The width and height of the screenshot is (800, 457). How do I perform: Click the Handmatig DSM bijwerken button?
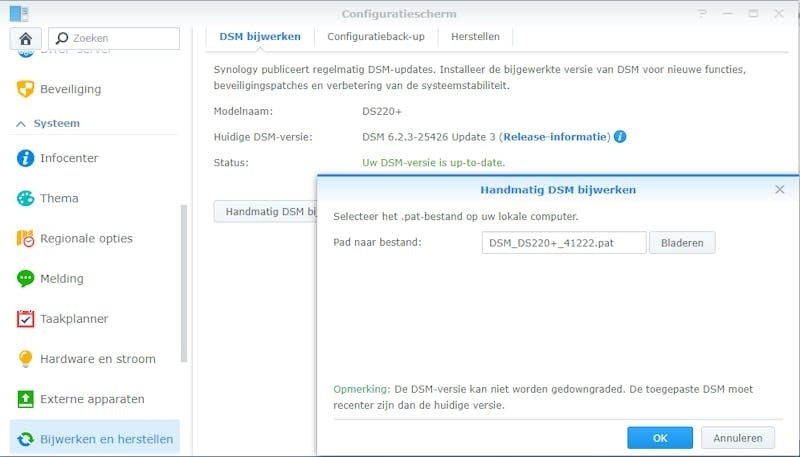265,212
